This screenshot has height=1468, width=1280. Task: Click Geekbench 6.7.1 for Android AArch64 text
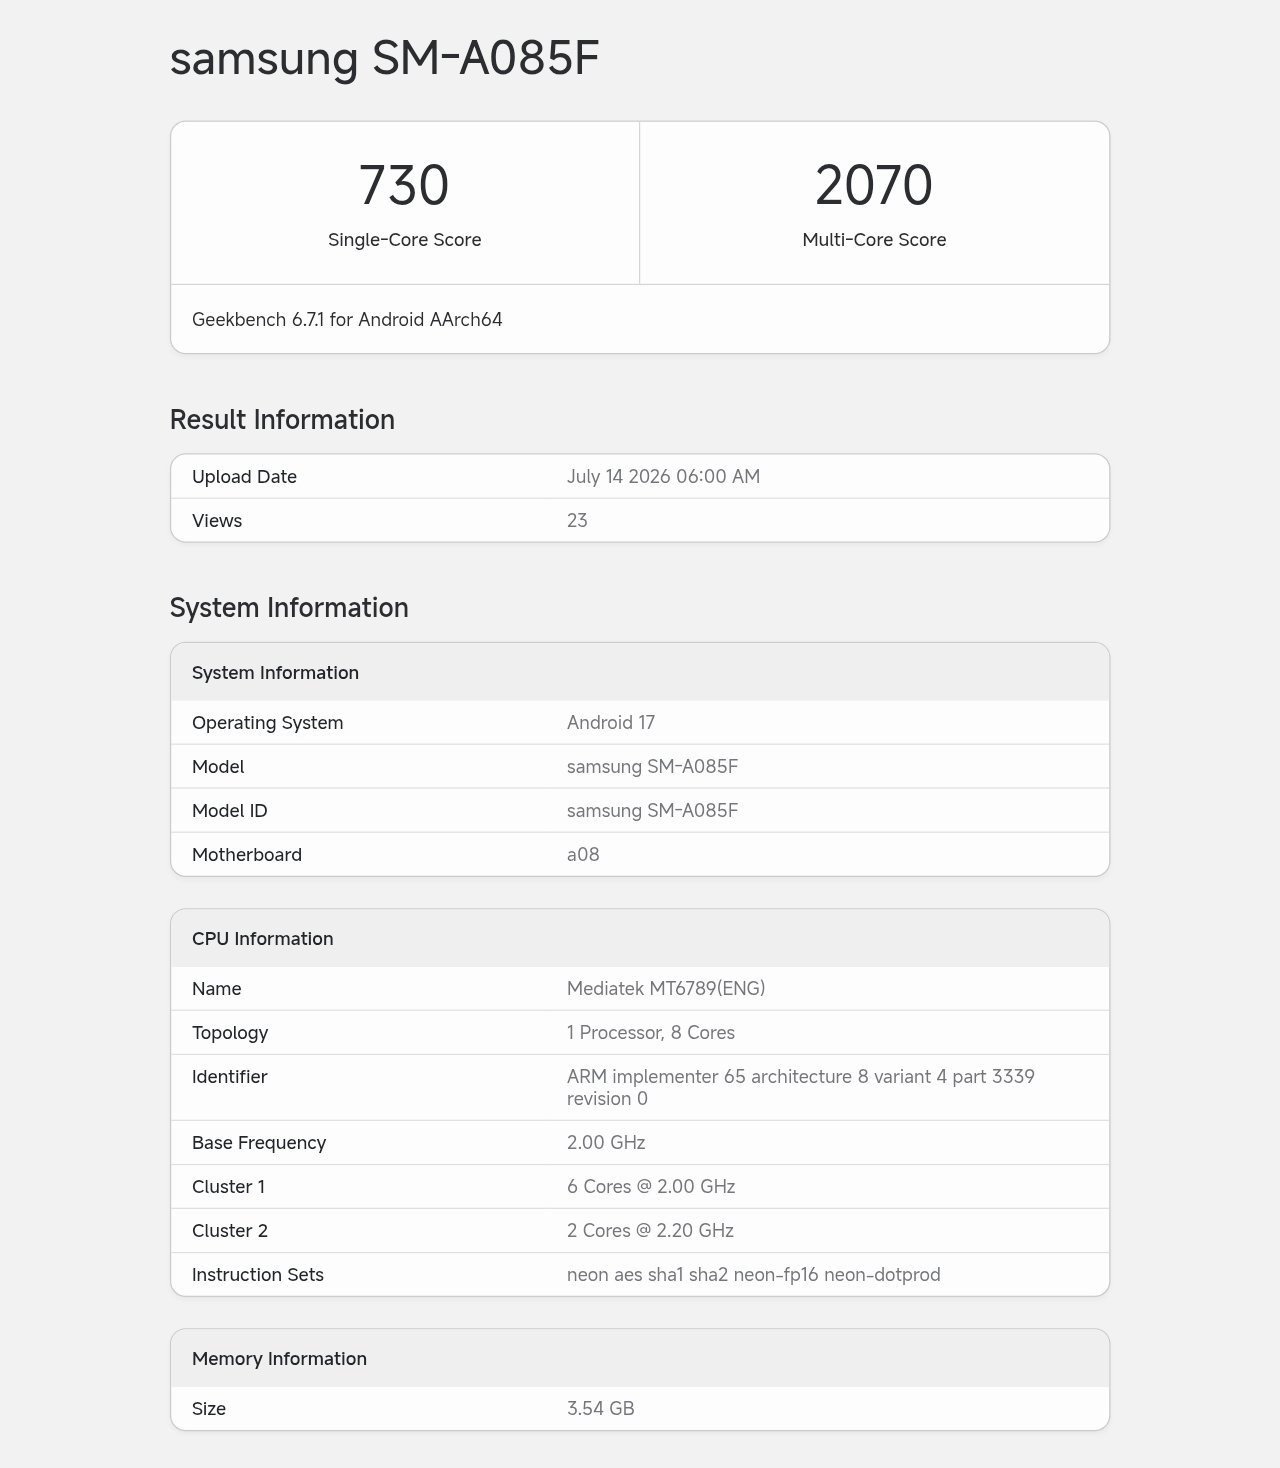tap(347, 320)
